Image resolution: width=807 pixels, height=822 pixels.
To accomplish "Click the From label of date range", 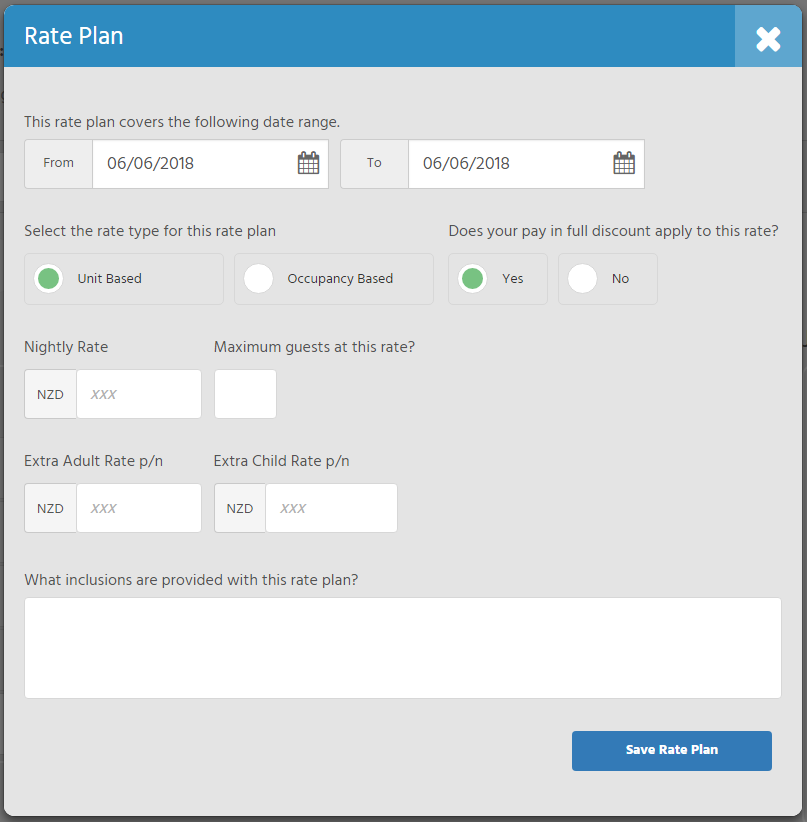I will pyautogui.click(x=58, y=164).
